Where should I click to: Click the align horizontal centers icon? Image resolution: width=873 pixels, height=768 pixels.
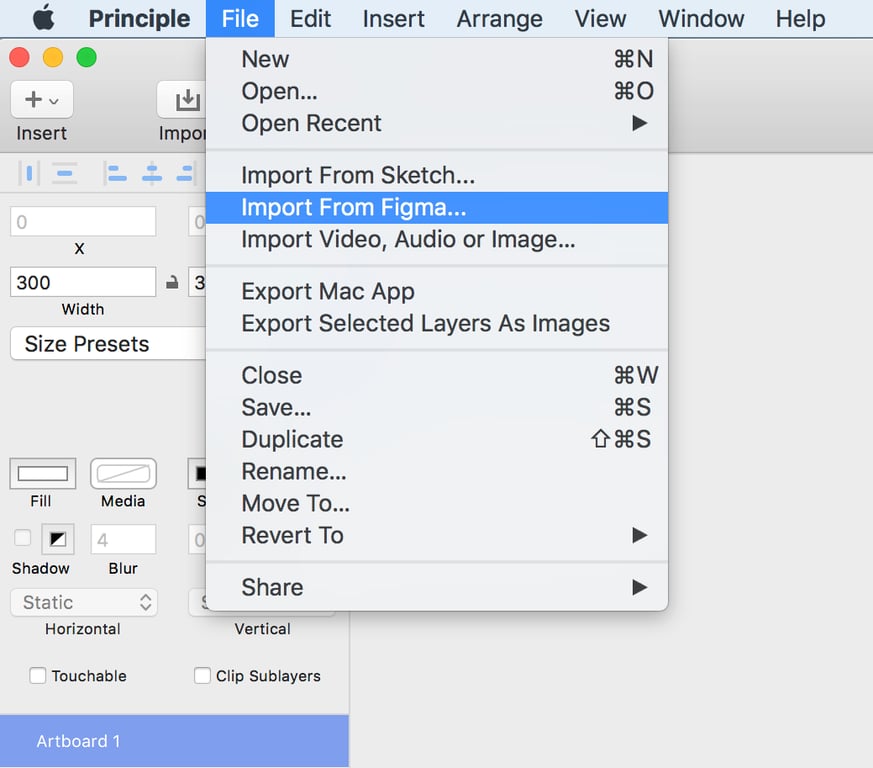[152, 174]
